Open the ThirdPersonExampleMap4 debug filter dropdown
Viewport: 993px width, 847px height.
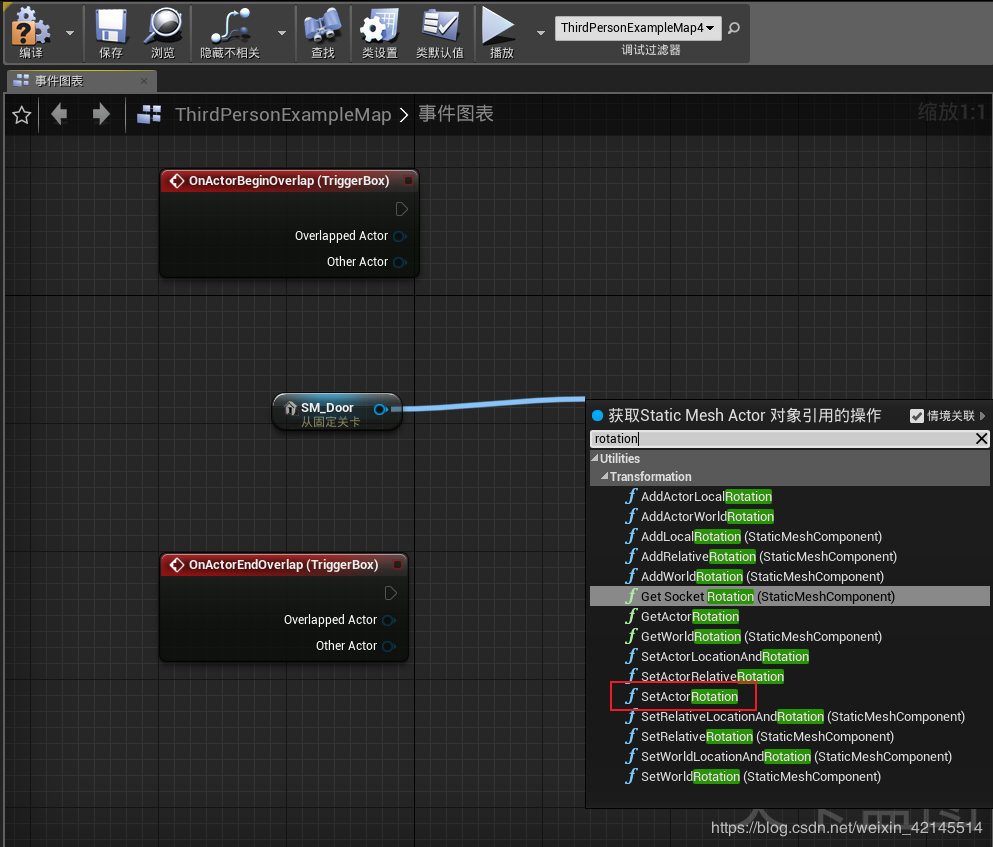[638, 28]
